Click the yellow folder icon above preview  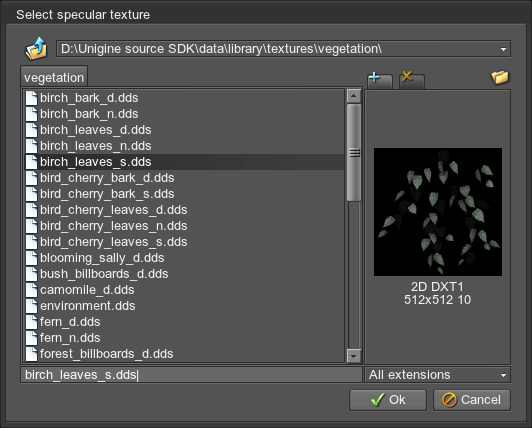click(500, 77)
